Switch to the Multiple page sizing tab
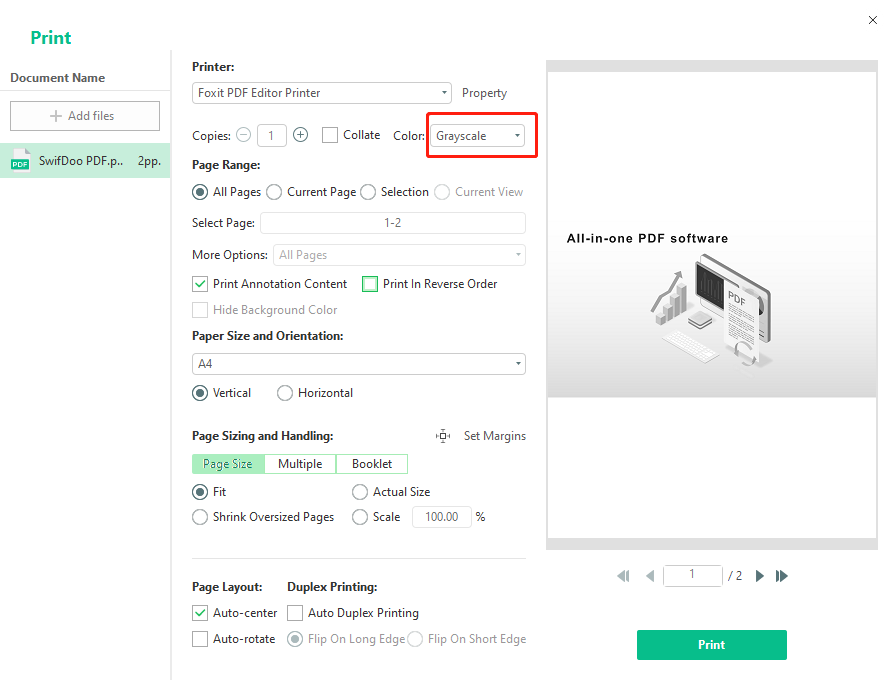Screen dimensions: 892x680 (x=300, y=464)
